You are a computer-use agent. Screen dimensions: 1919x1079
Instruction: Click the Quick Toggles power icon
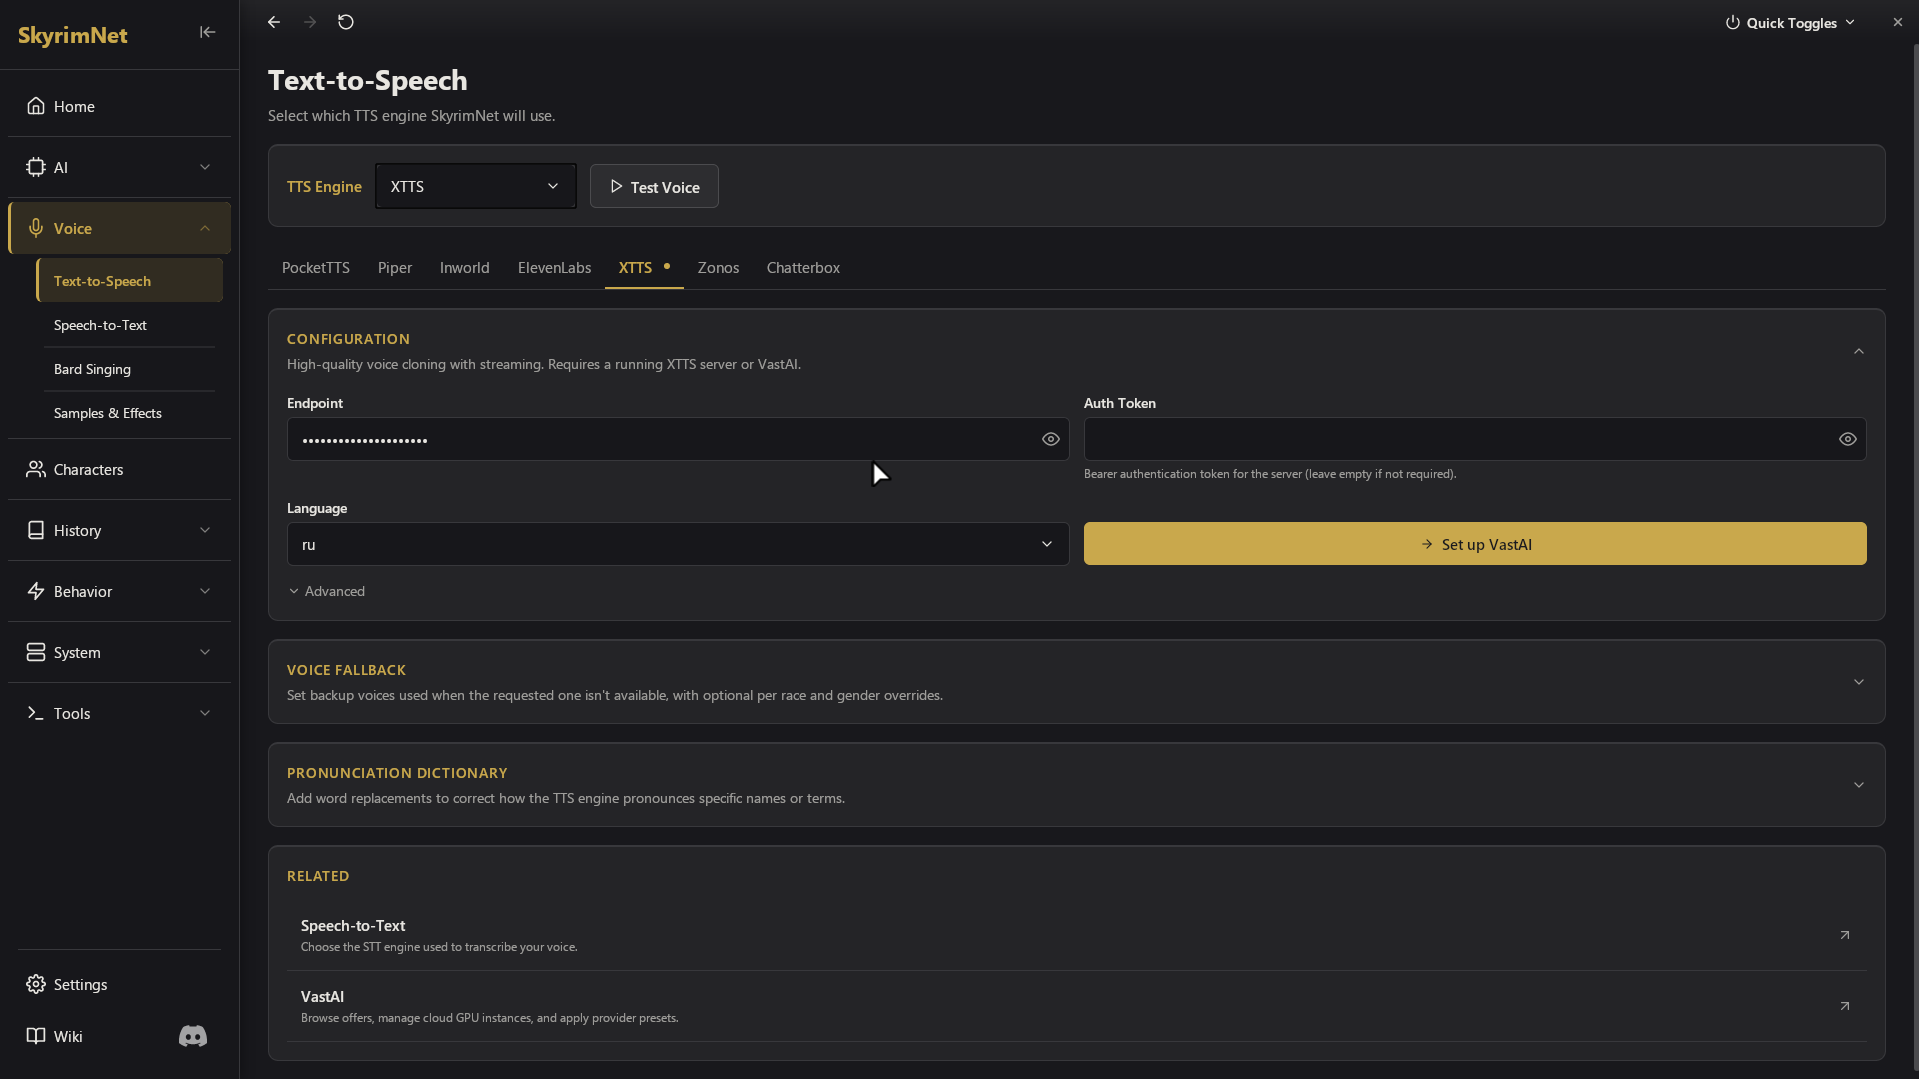point(1733,23)
